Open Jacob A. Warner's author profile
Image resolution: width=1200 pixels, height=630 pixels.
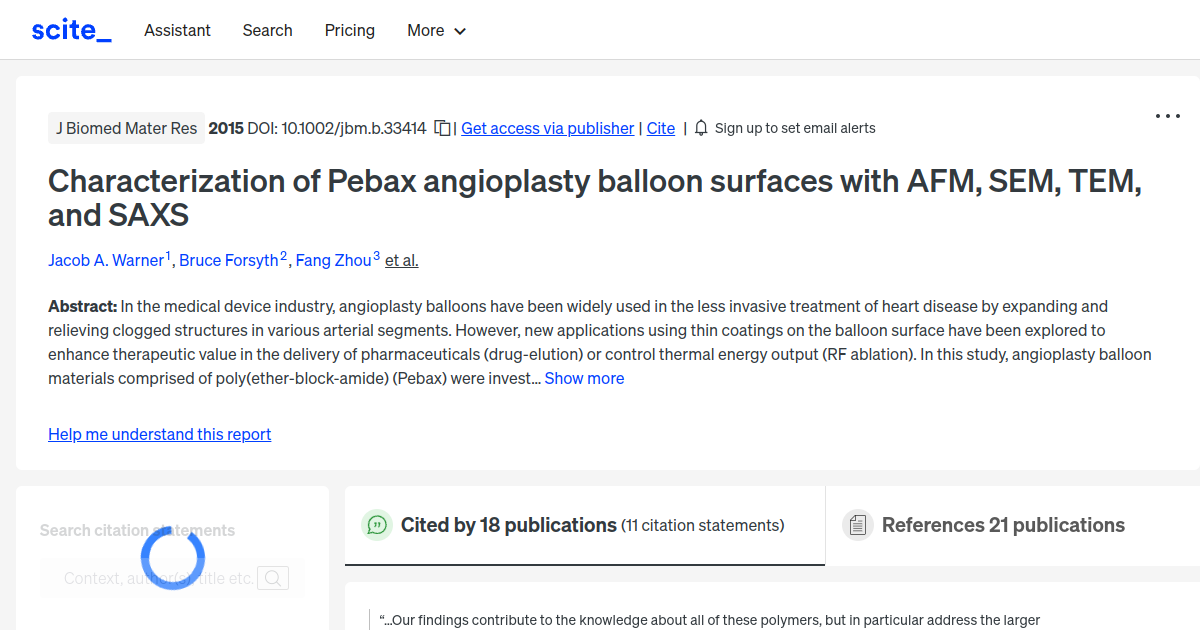[x=106, y=260]
